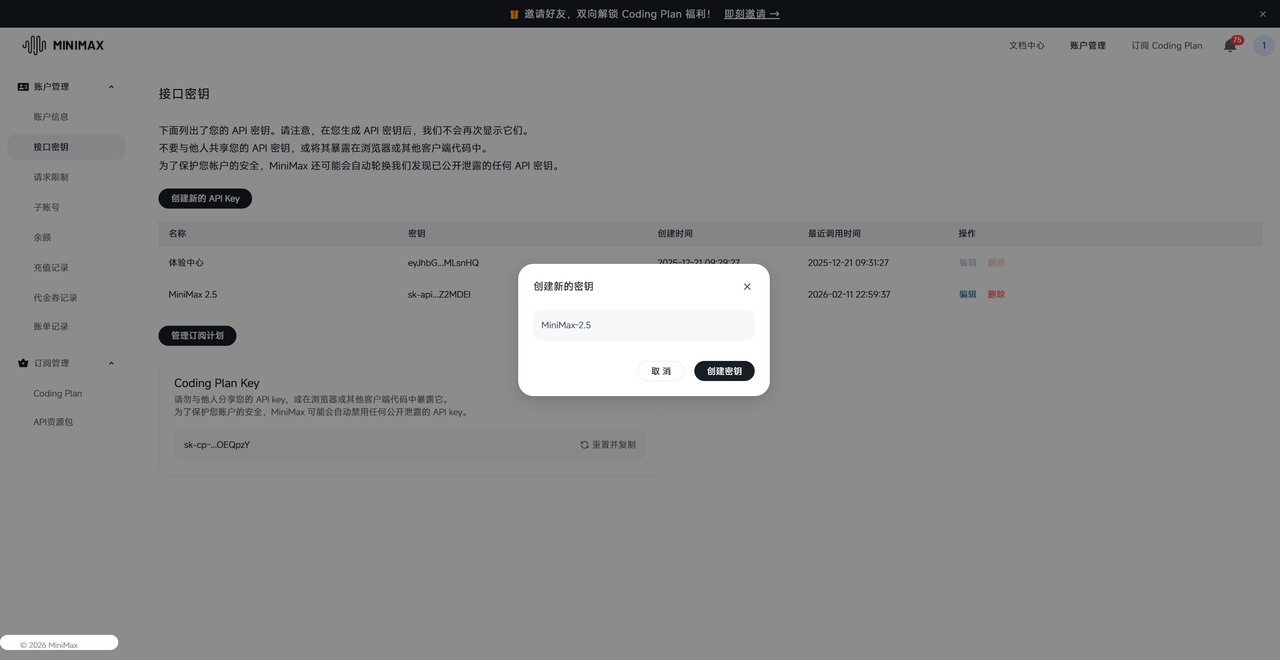Close the create new key dialog
1280x660 pixels.
click(747, 286)
